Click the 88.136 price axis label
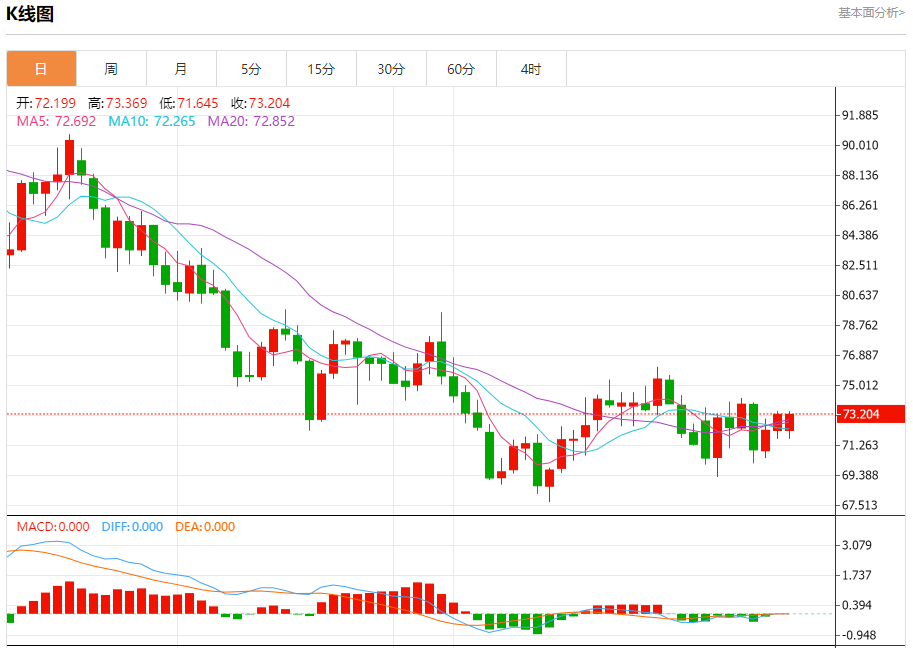Viewport: 913px width, 648px height. [x=860, y=175]
